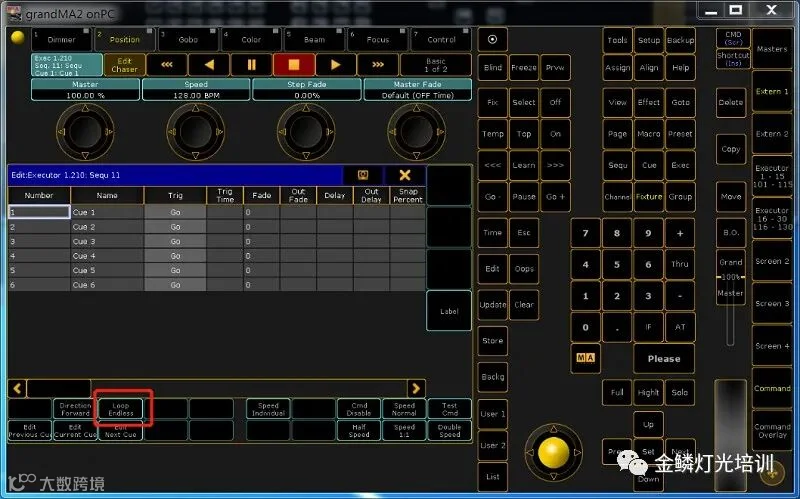Select the Cue 3 name cell
Image resolution: width=800 pixels, height=499 pixels.
[x=107, y=241]
